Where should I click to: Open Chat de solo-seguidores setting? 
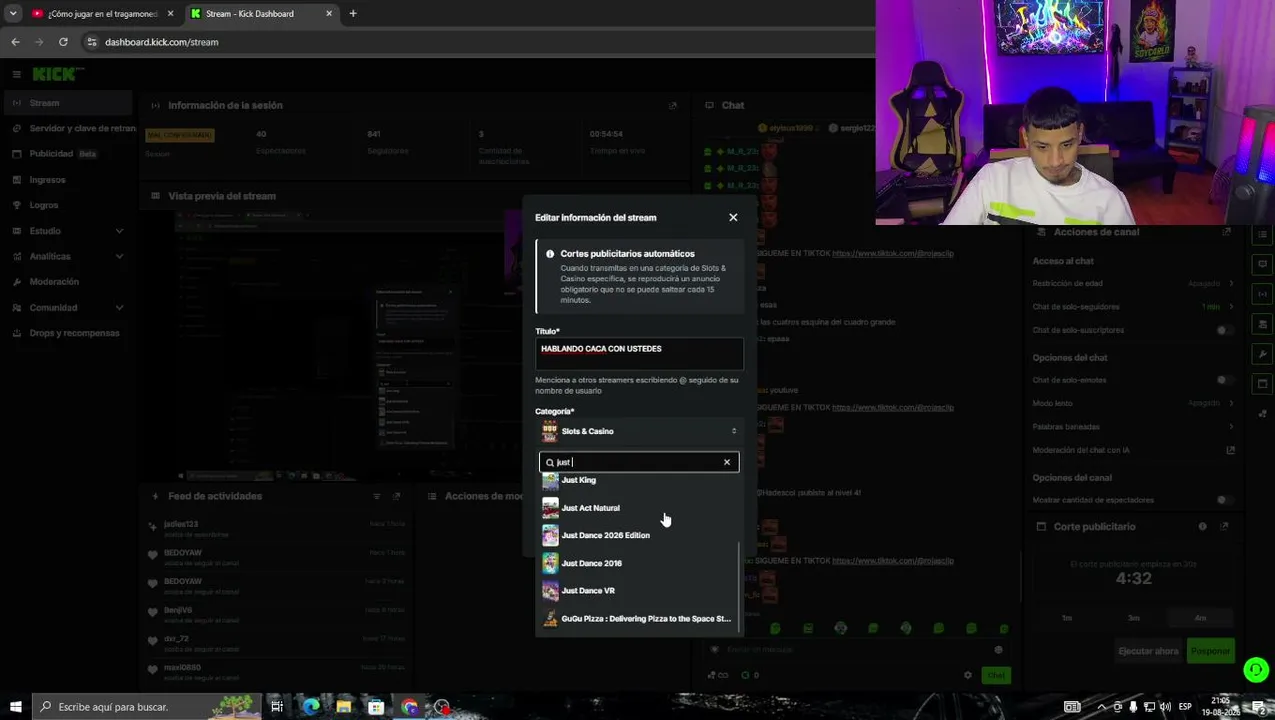click(1133, 307)
